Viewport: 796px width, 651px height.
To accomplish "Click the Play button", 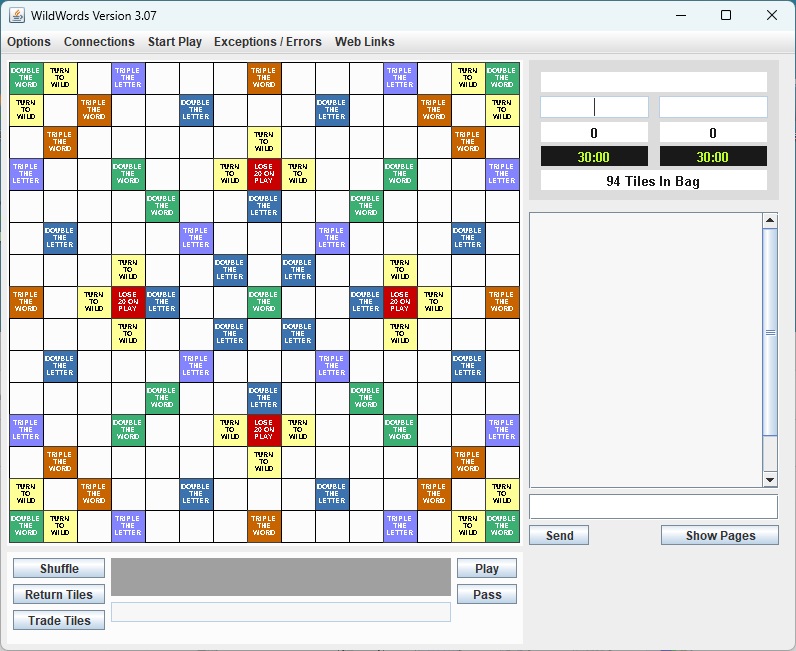I will [x=487, y=568].
